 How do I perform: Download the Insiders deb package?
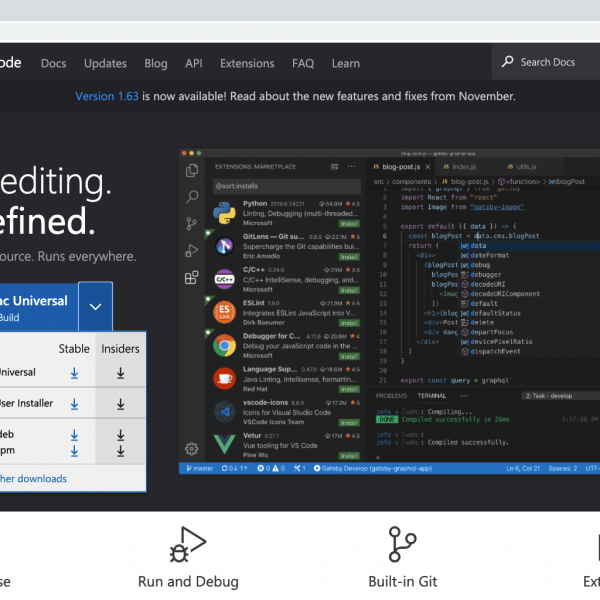(120, 435)
